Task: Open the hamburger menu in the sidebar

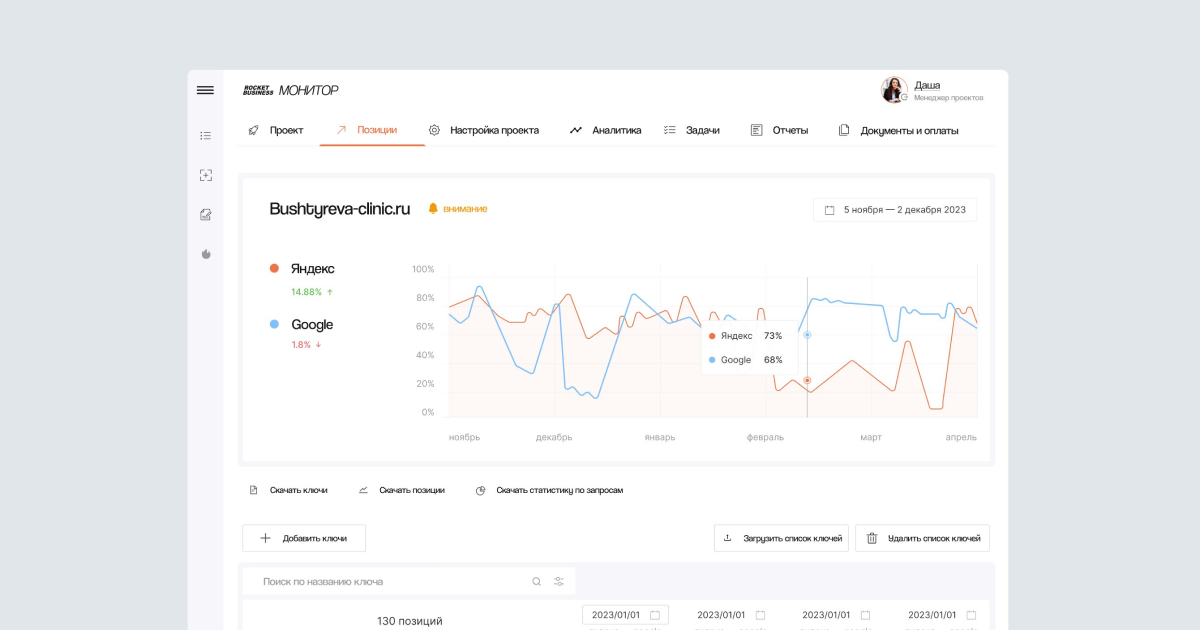Action: click(x=205, y=90)
